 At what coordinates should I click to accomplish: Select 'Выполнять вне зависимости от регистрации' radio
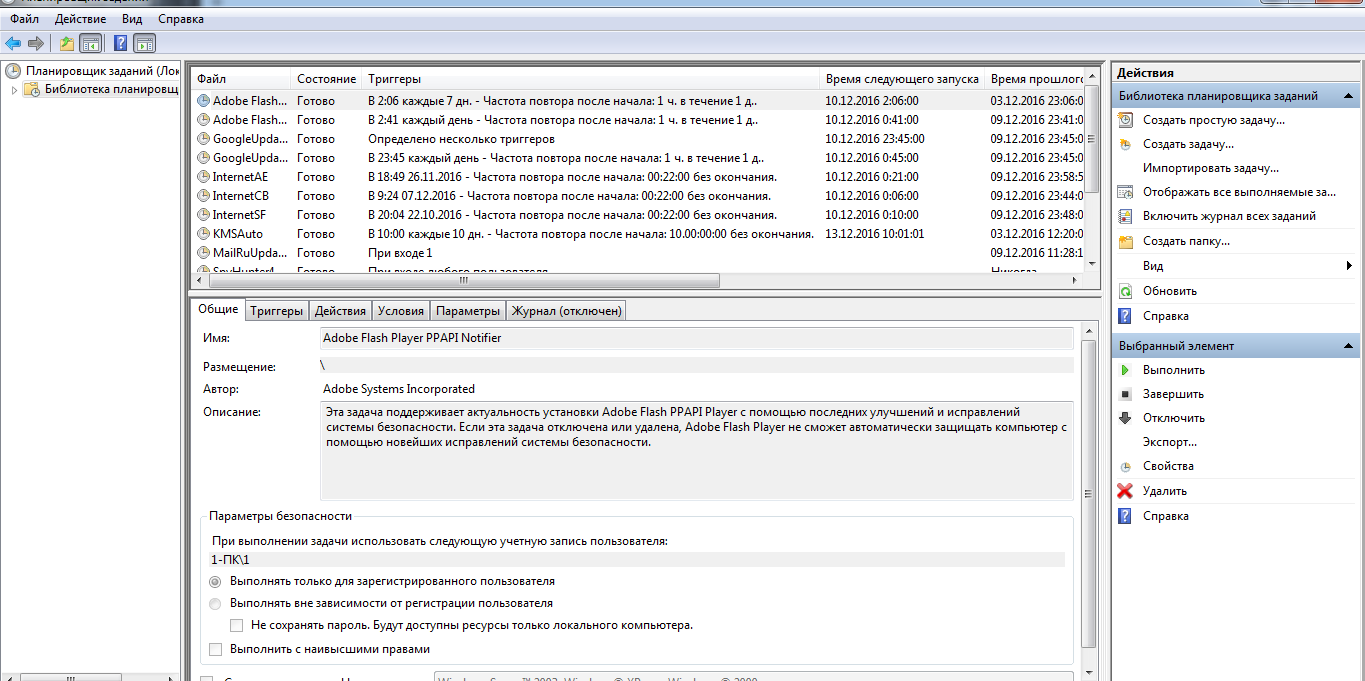(x=215, y=603)
